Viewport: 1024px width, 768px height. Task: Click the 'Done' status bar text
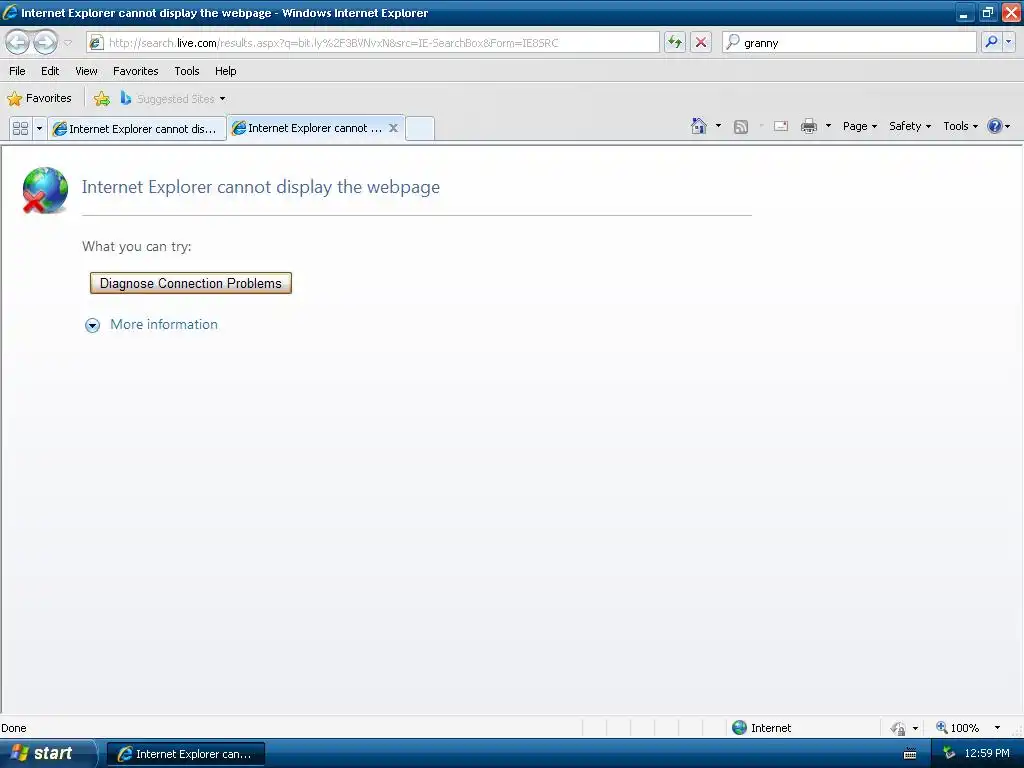(x=14, y=728)
